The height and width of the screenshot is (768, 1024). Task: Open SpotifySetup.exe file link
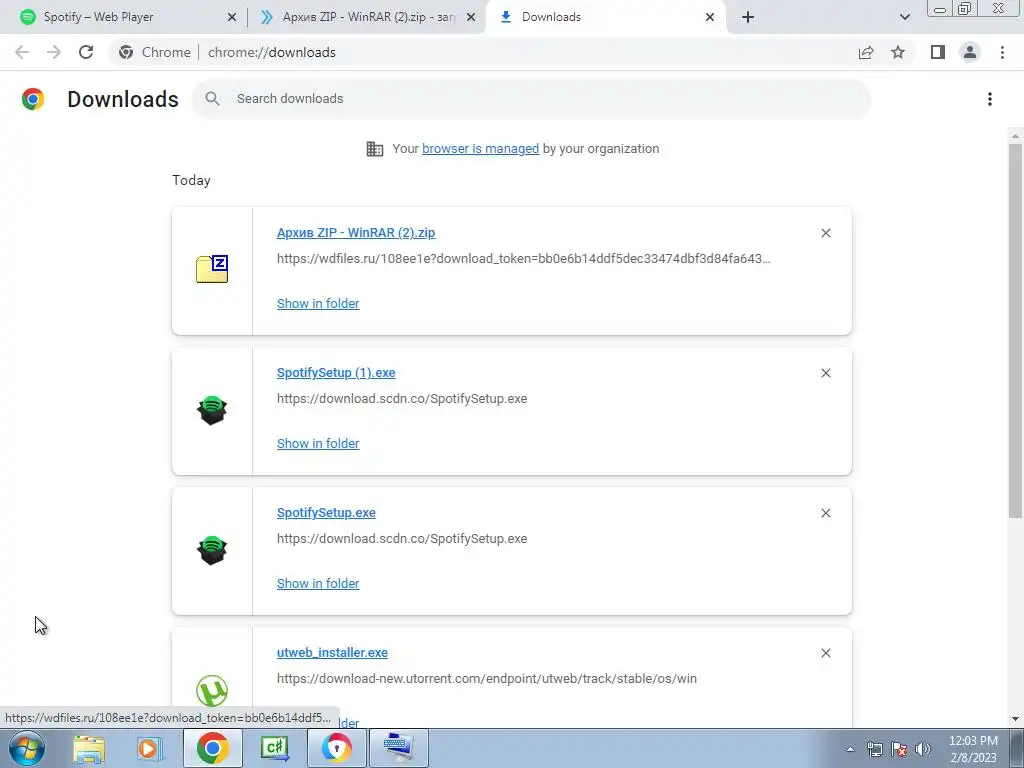(326, 513)
